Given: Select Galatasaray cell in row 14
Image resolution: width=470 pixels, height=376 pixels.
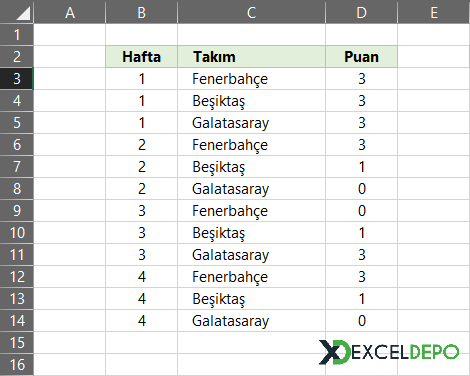Looking at the screenshot, I should tap(252, 321).
